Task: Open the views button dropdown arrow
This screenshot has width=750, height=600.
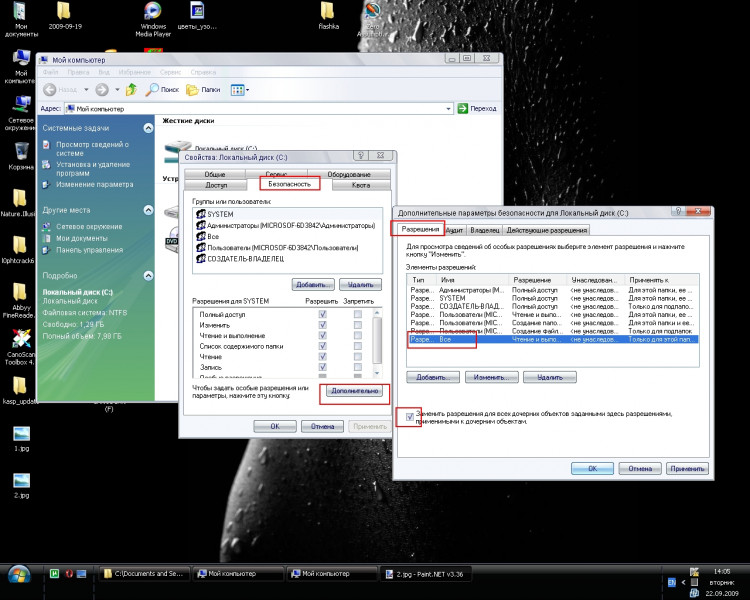Action: 247,90
